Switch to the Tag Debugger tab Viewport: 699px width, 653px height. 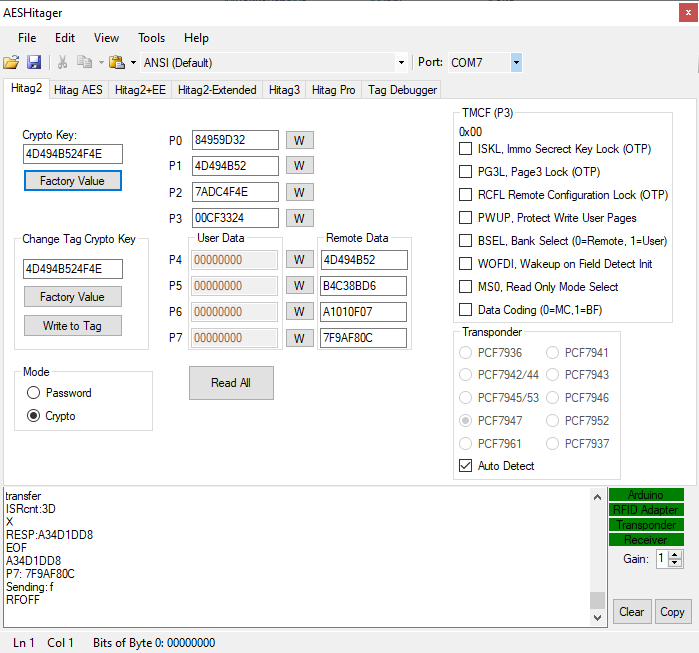pyautogui.click(x=402, y=90)
